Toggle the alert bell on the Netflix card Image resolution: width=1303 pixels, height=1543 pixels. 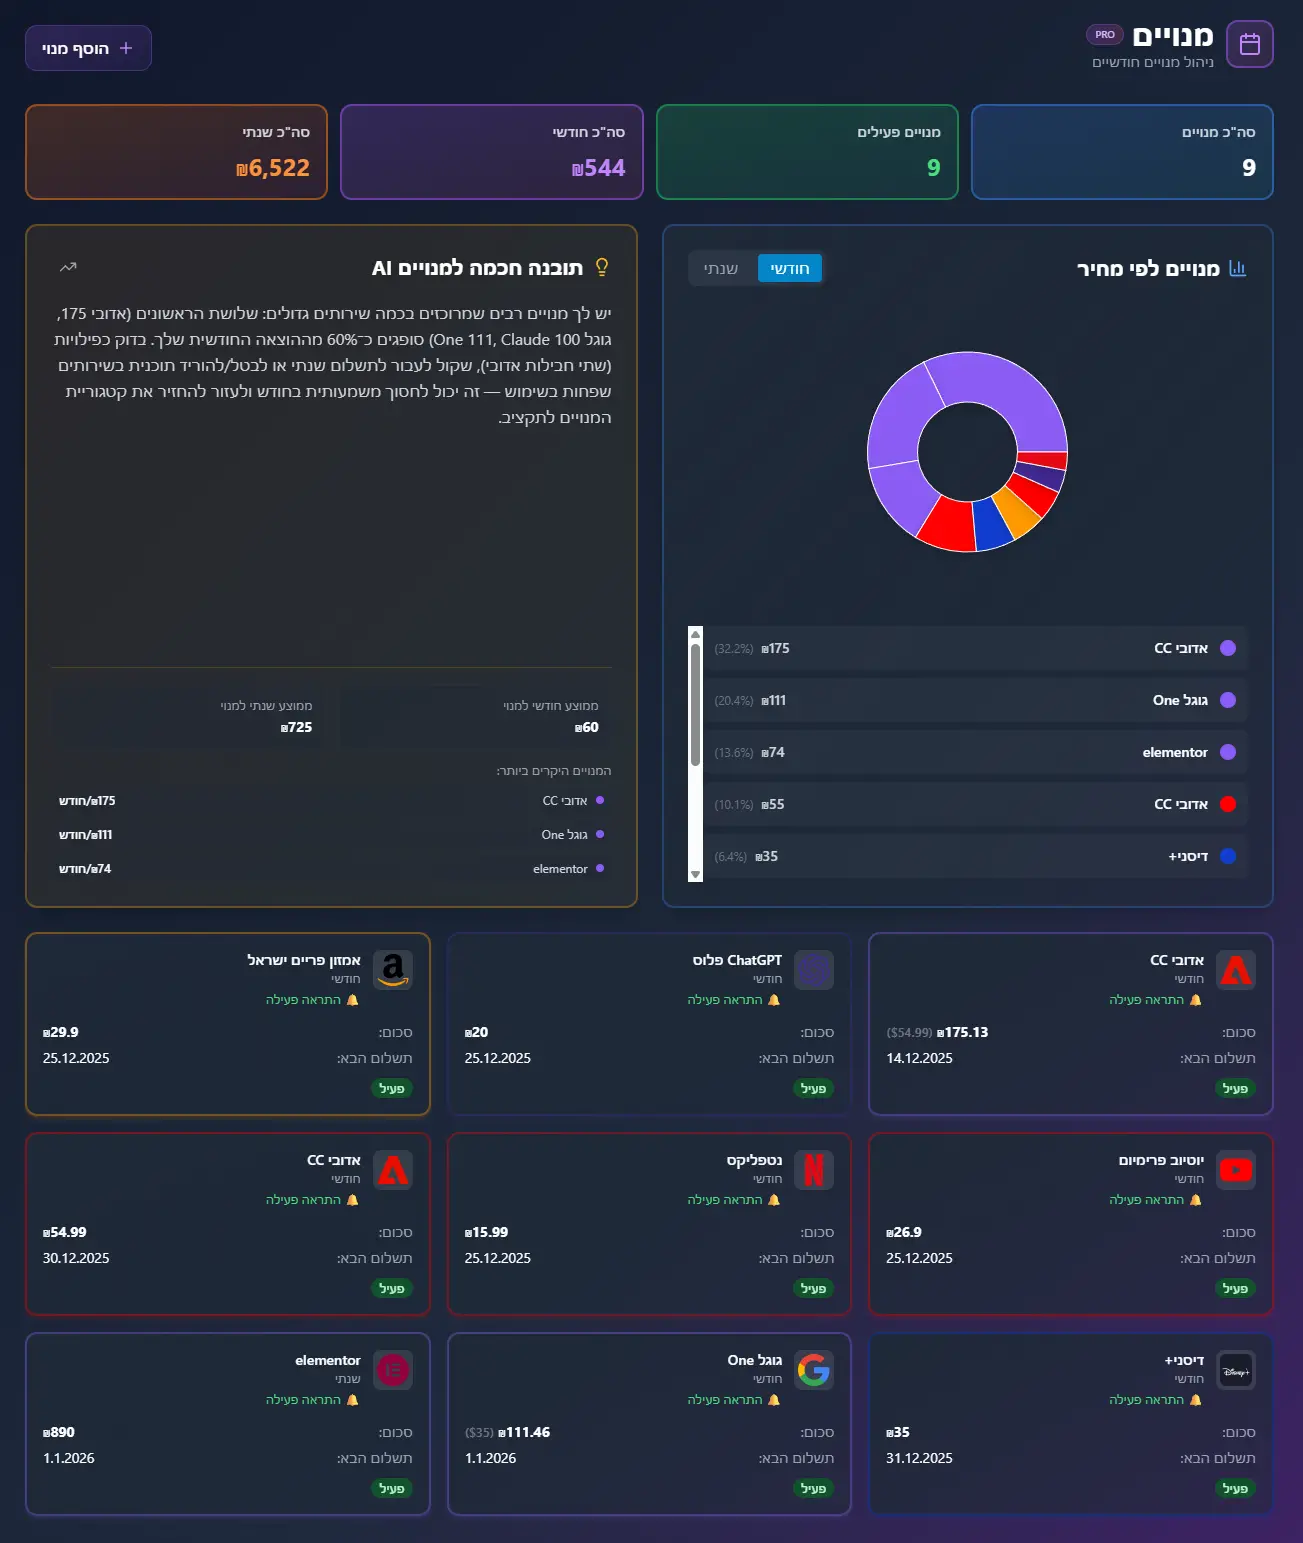click(773, 1200)
